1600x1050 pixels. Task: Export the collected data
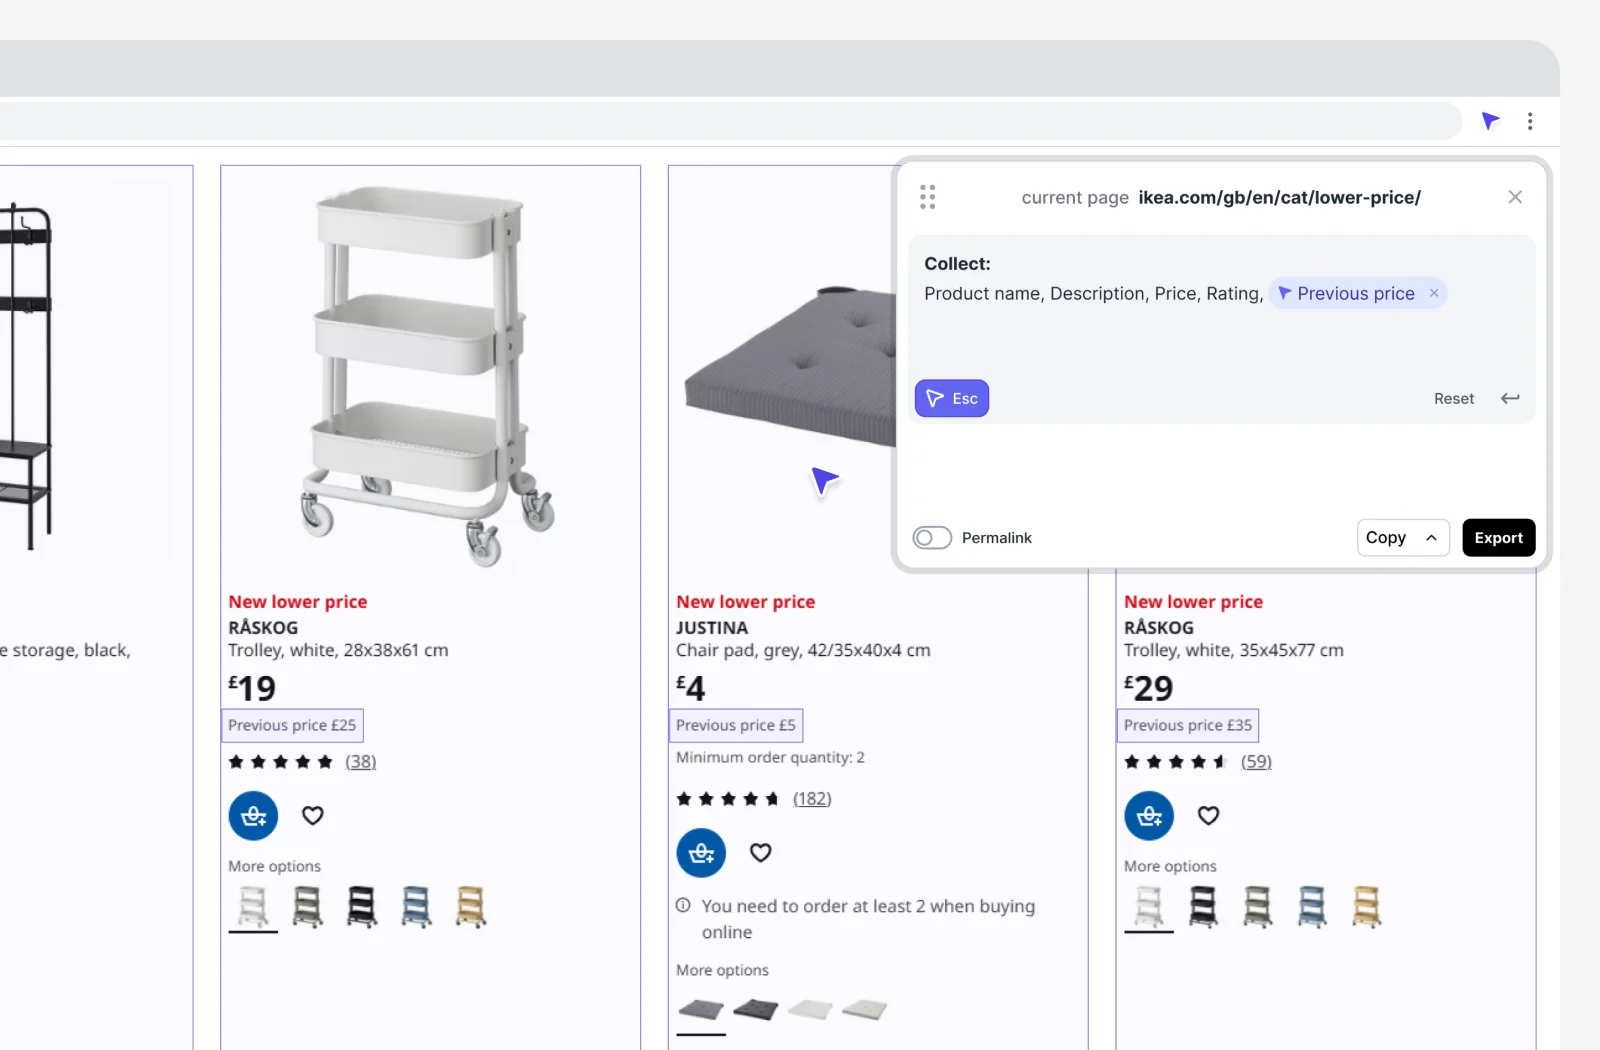[1498, 538]
